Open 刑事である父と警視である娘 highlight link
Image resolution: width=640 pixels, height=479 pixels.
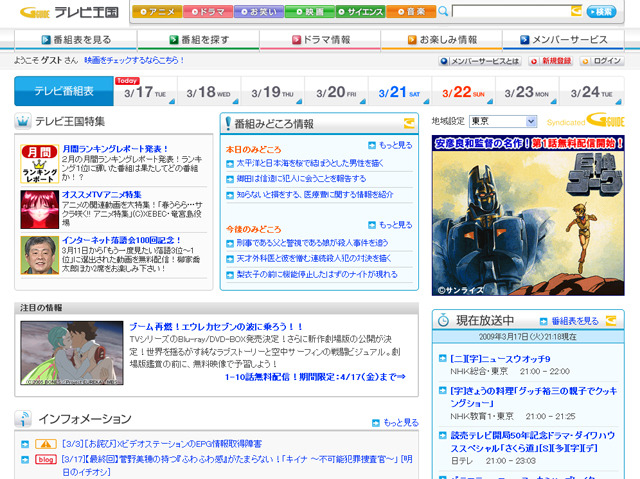pos(312,243)
